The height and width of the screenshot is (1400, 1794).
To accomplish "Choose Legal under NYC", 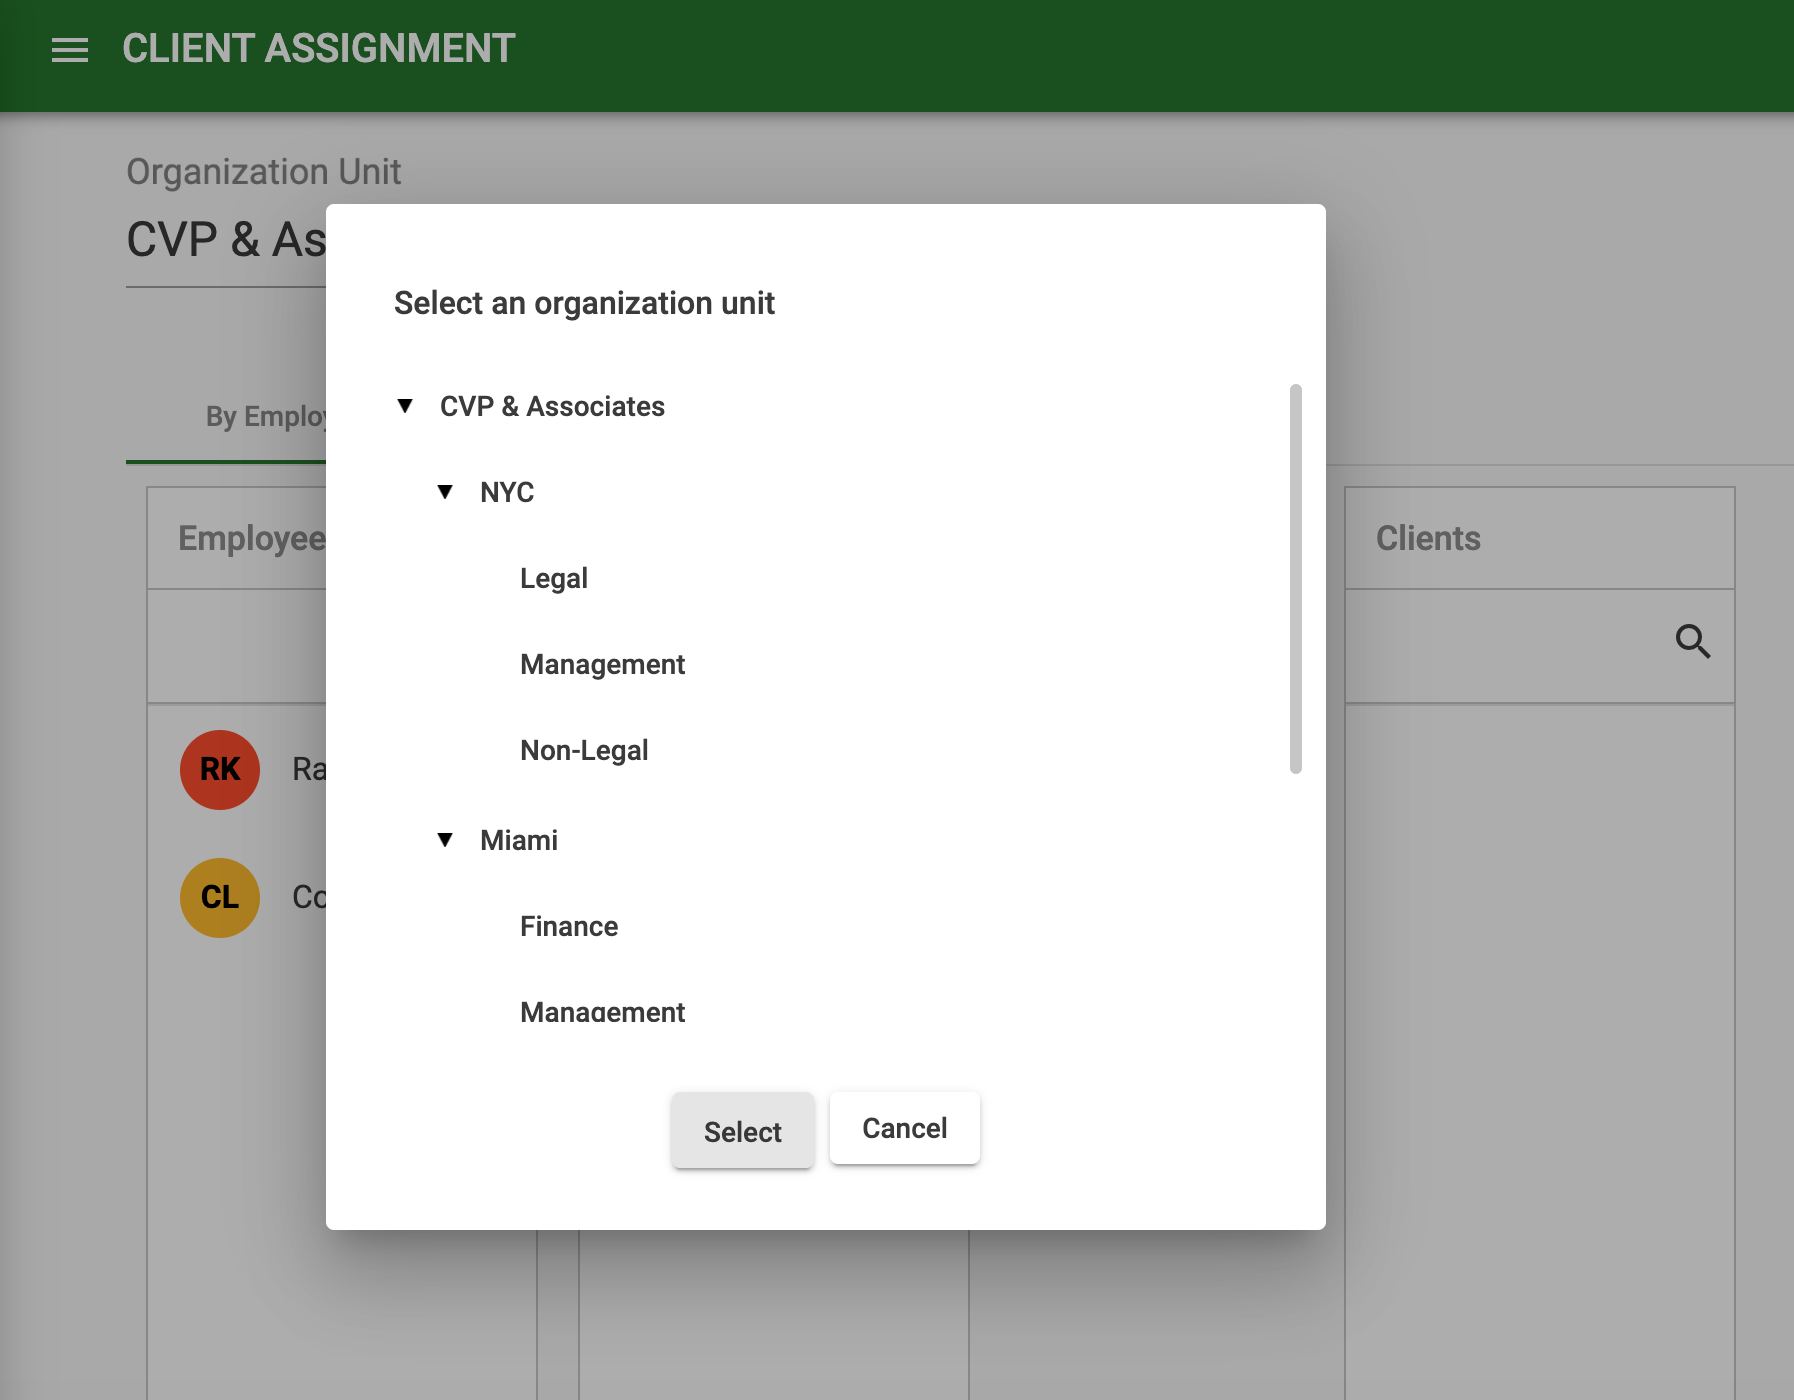I will point(554,578).
